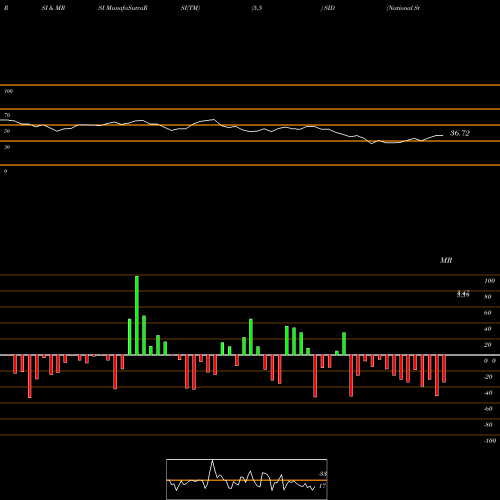
Task: Click the white RSI line endpoint near 36.72
Action: [443, 135]
